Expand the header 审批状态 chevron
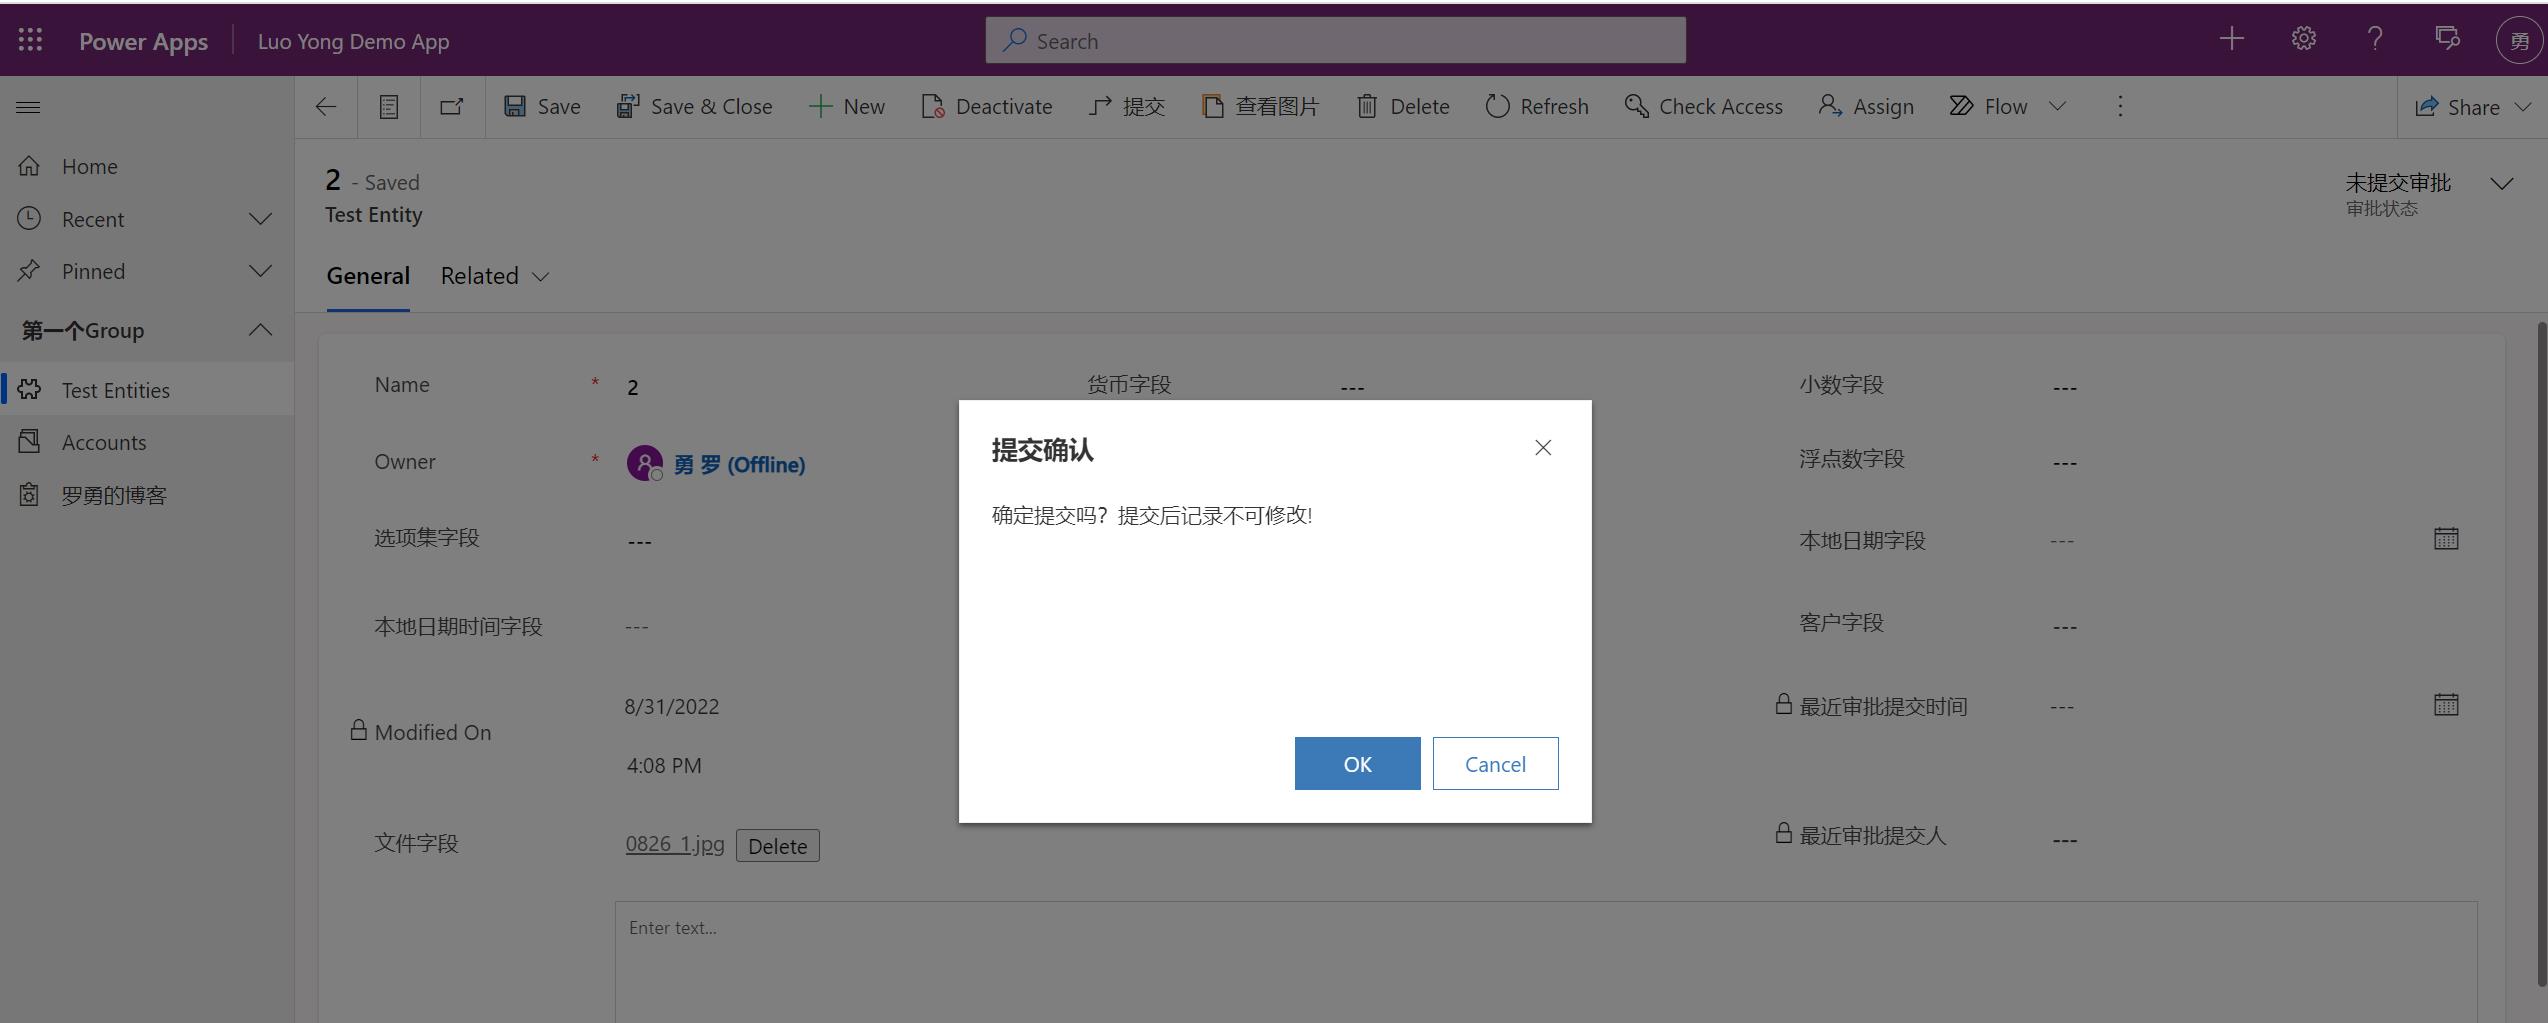 pyautogui.click(x=2502, y=184)
